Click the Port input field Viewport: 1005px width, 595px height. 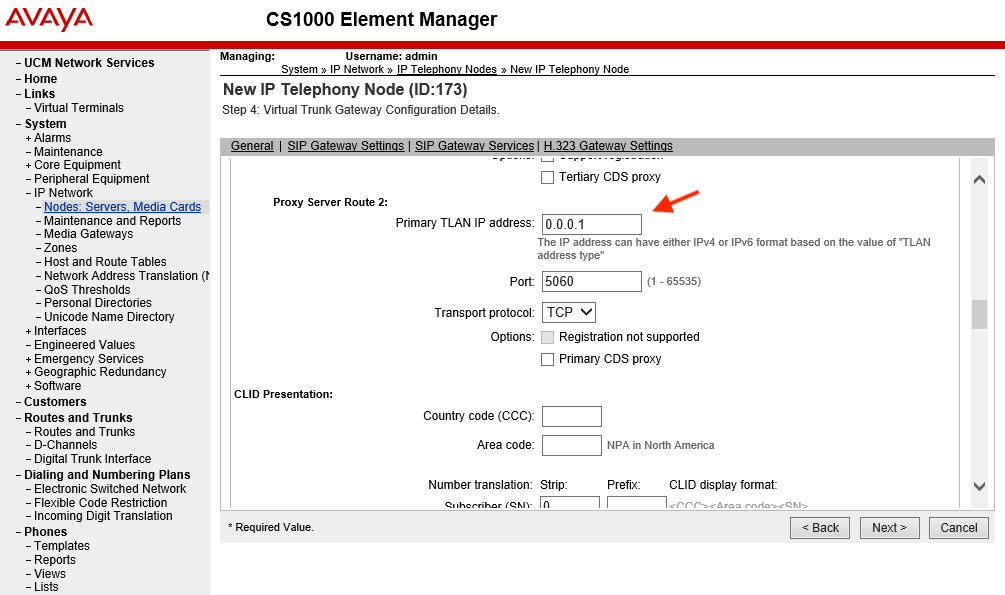[592, 281]
